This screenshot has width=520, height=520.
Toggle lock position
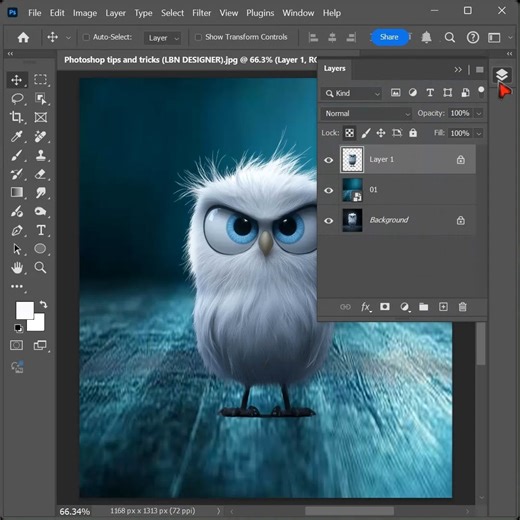381,133
